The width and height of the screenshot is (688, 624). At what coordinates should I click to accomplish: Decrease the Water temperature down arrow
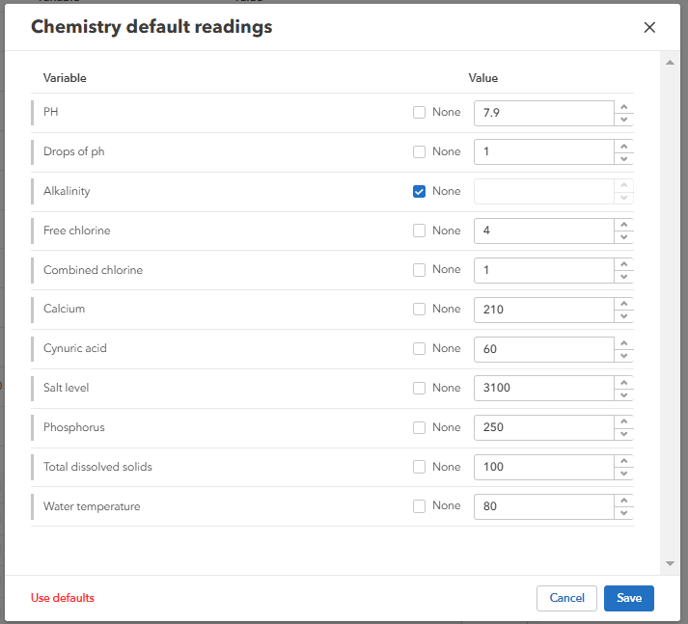click(x=624, y=513)
